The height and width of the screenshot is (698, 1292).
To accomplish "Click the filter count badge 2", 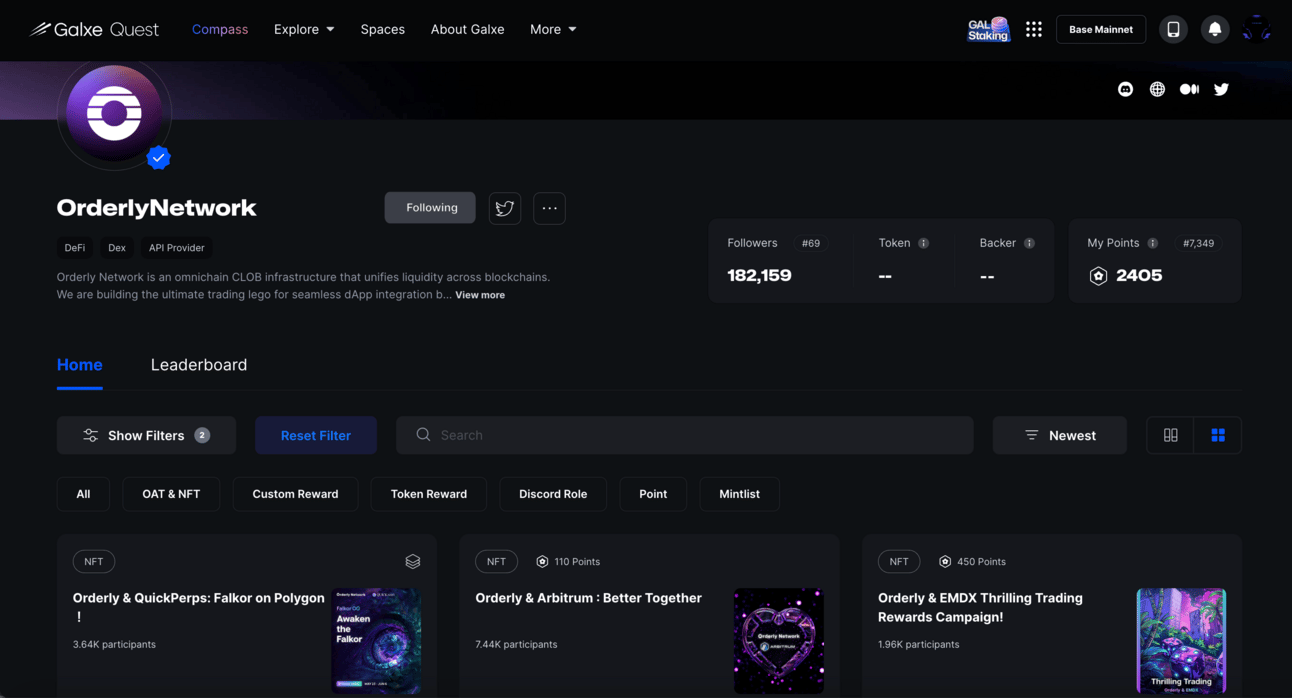I will tap(202, 435).
